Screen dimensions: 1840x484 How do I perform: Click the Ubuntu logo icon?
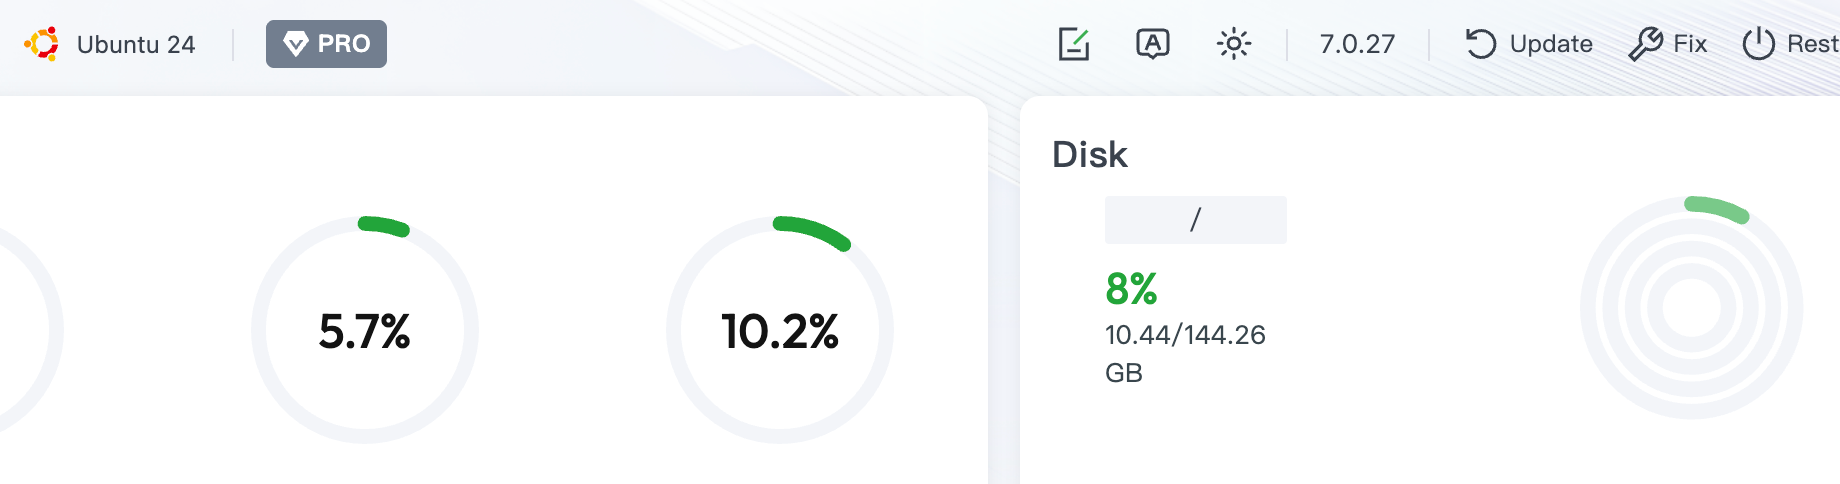pos(42,44)
